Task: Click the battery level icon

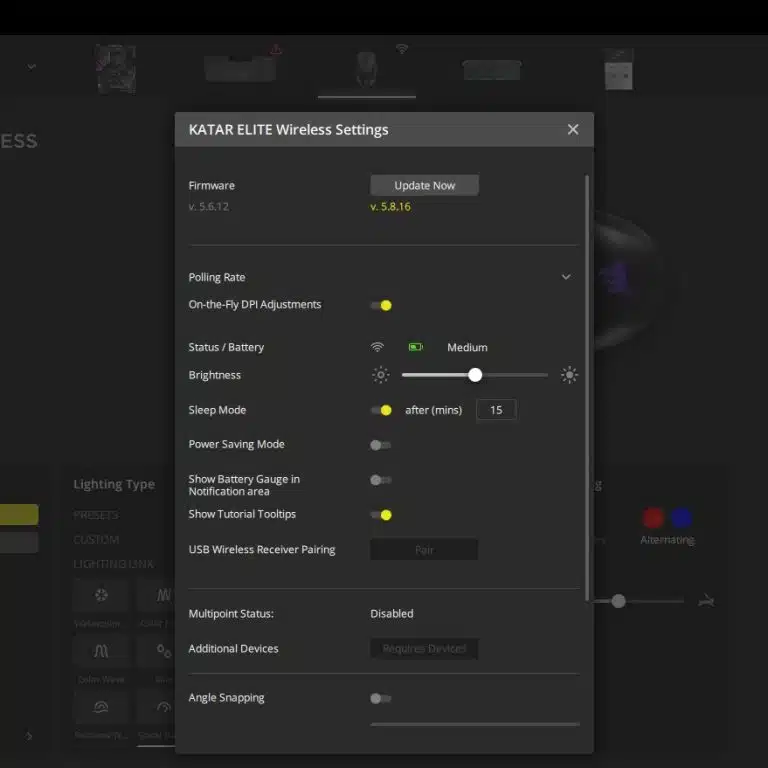Action: click(x=415, y=347)
